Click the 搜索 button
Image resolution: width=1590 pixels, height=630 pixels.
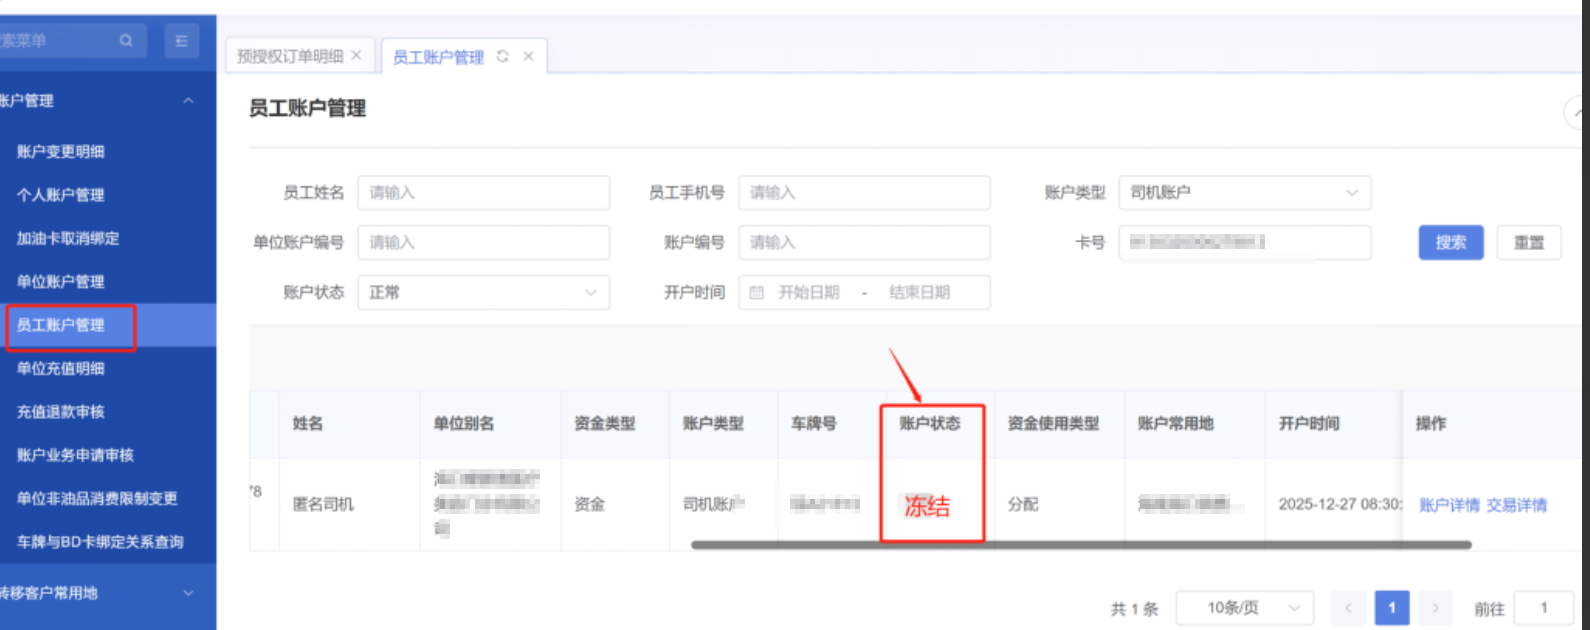1450,243
